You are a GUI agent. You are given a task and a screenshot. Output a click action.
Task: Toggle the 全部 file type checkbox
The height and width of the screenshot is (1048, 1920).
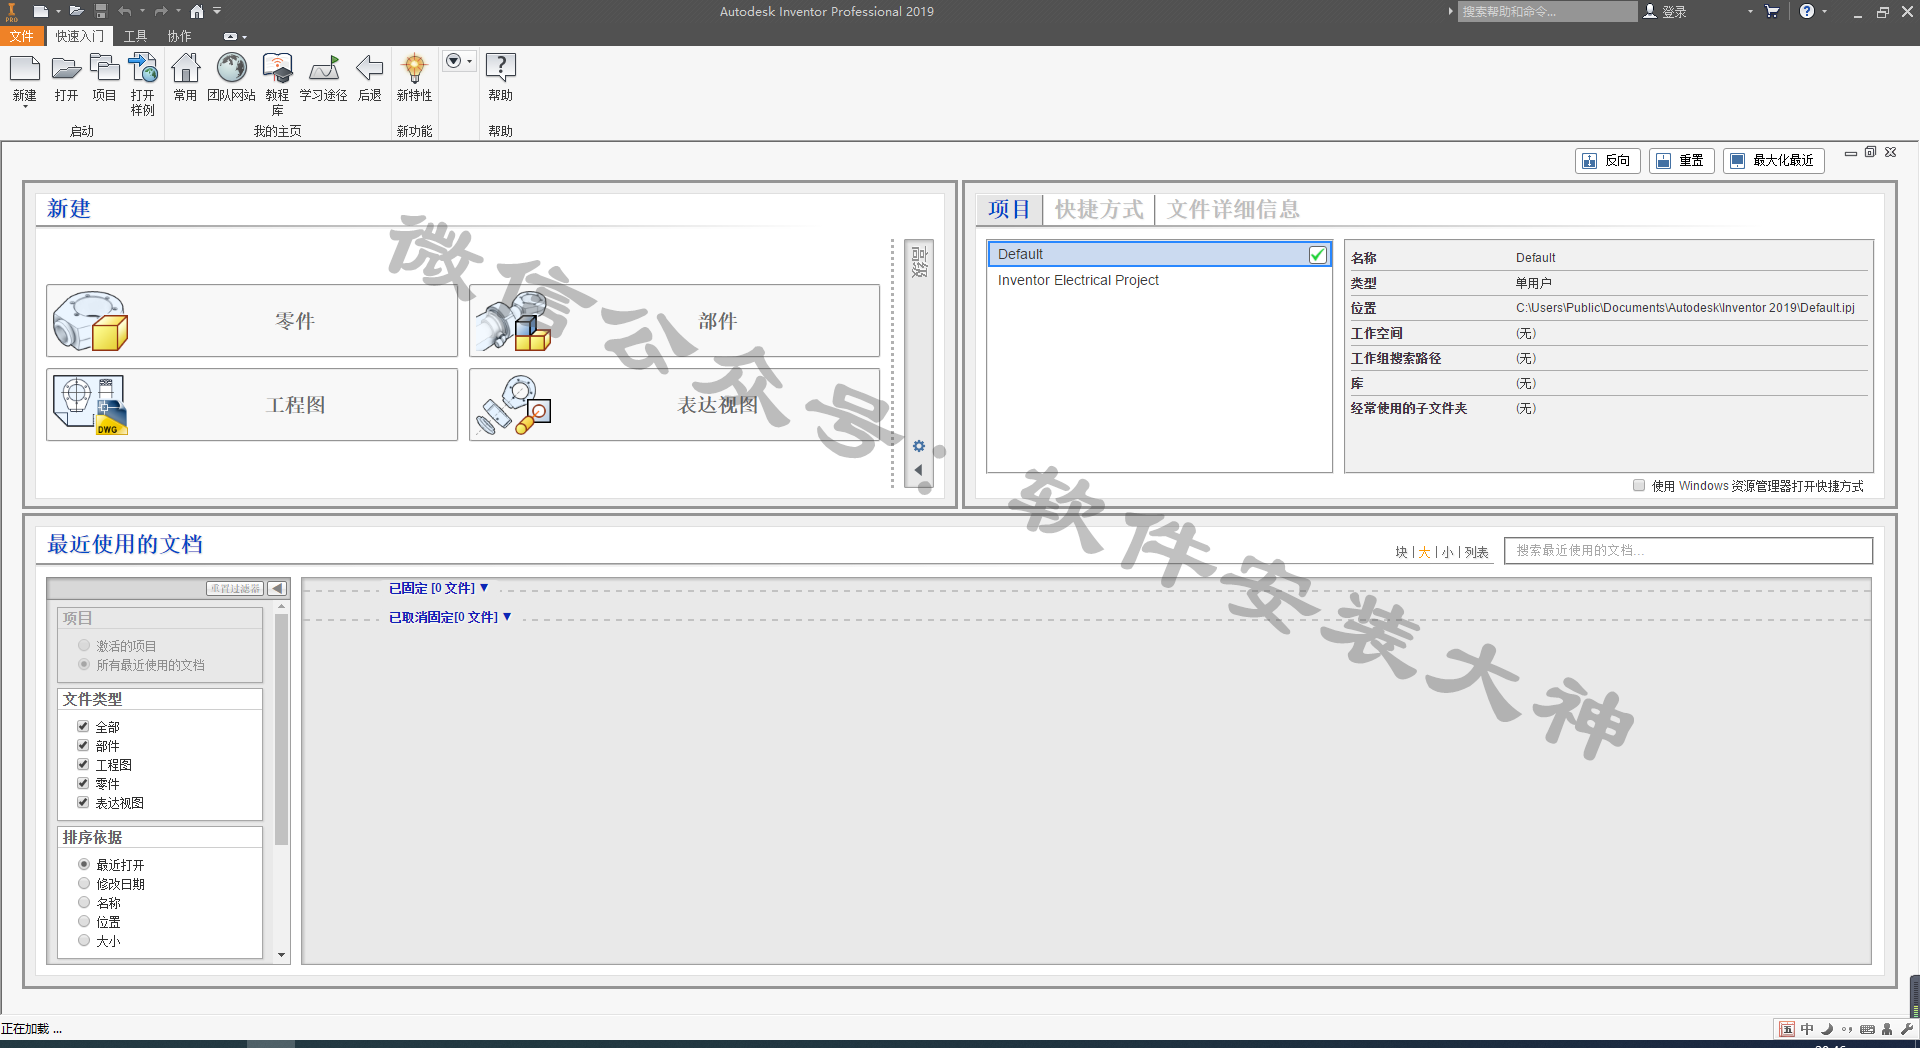pyautogui.click(x=83, y=727)
